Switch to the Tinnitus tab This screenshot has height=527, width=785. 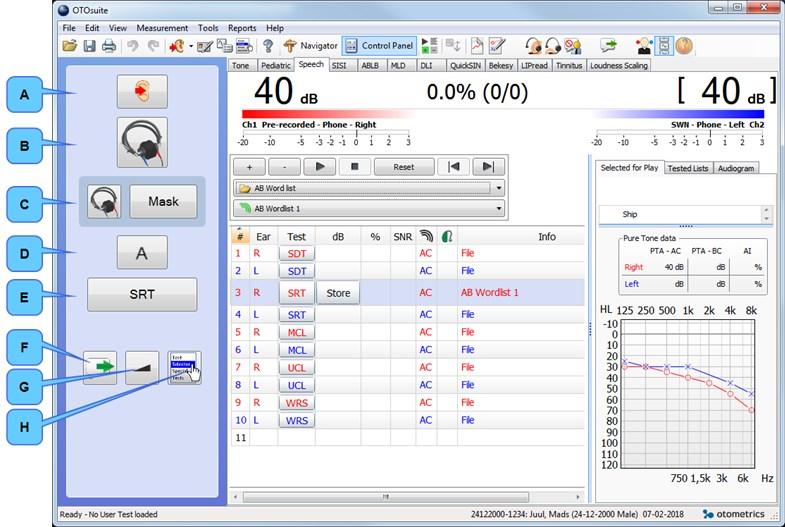pos(569,66)
